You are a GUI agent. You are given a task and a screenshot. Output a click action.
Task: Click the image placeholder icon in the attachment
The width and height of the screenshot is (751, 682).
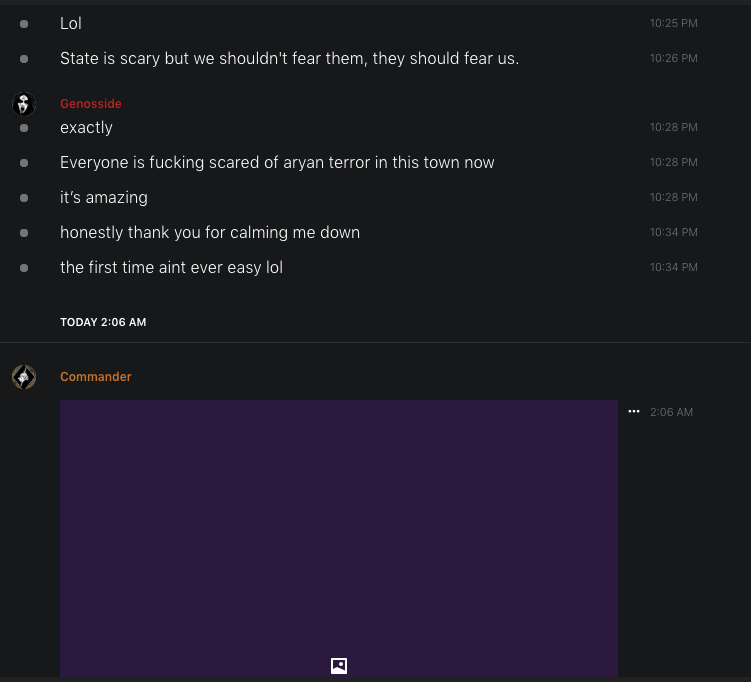pos(339,665)
